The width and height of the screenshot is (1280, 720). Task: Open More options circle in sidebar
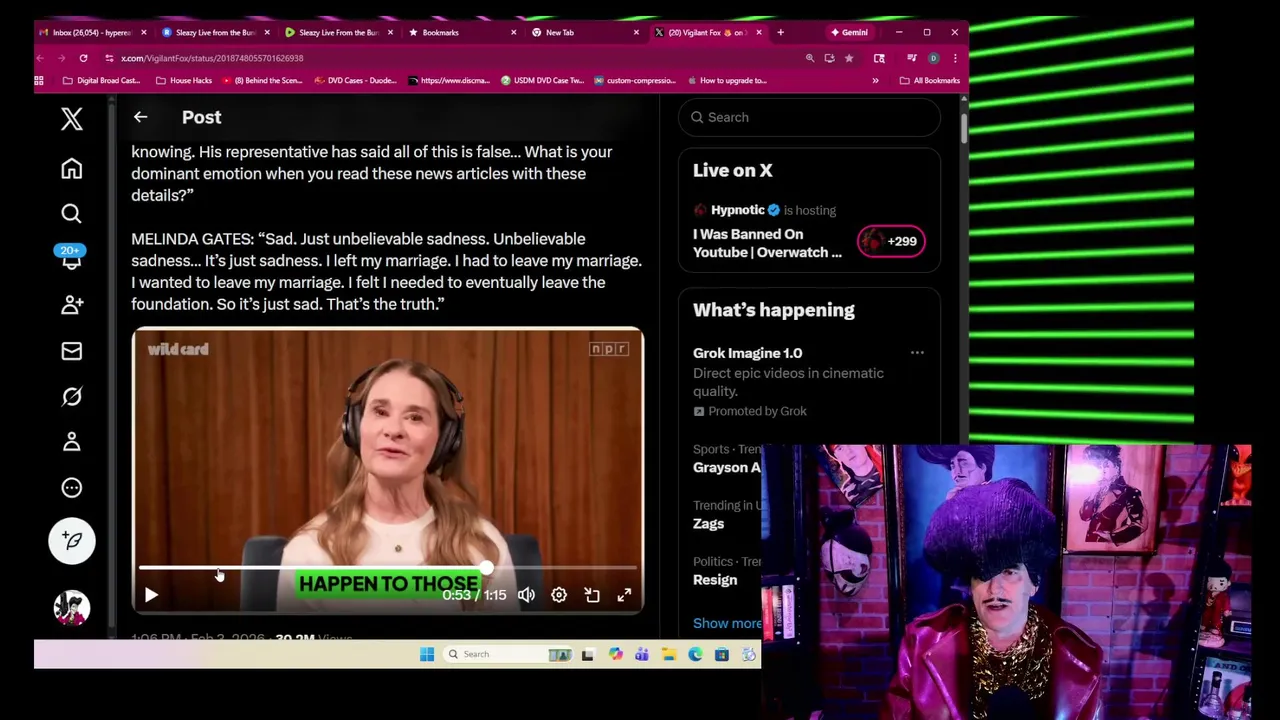(71, 488)
